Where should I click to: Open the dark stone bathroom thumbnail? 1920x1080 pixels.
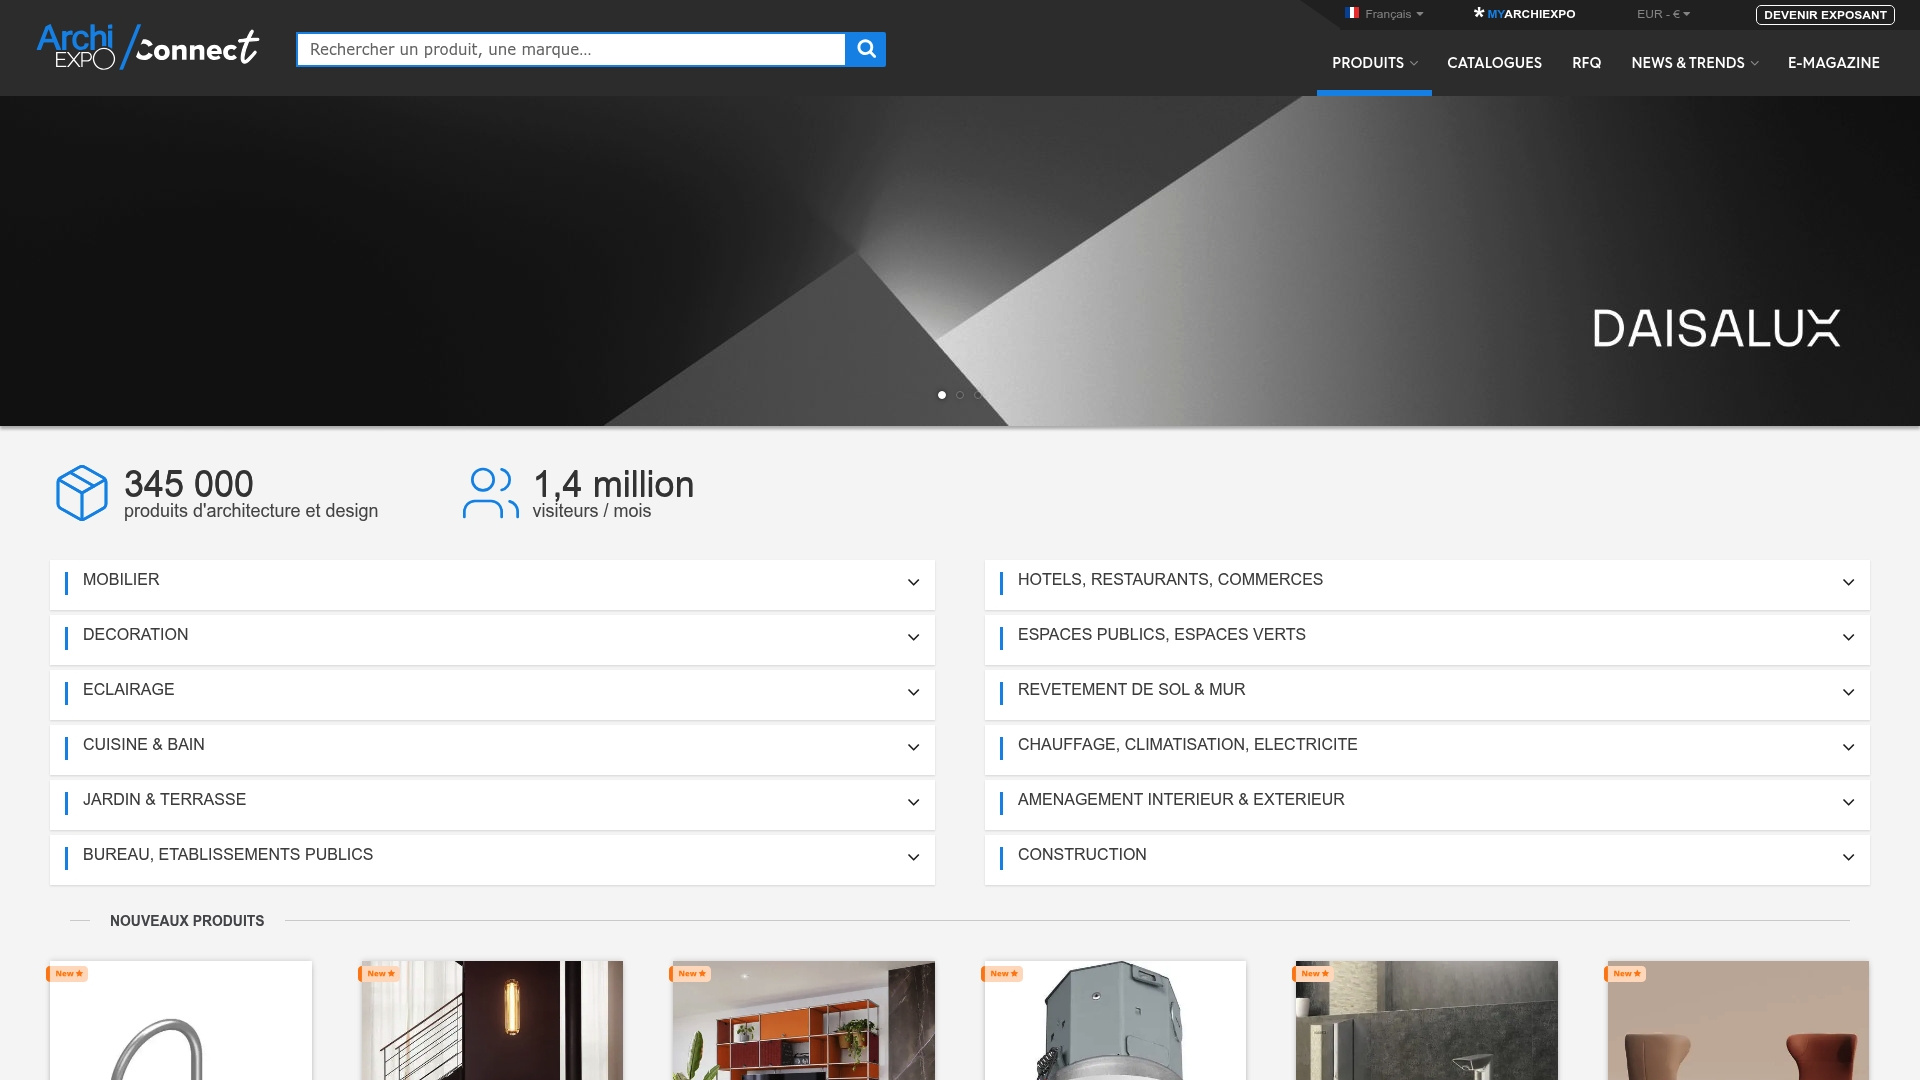[x=1427, y=1020]
